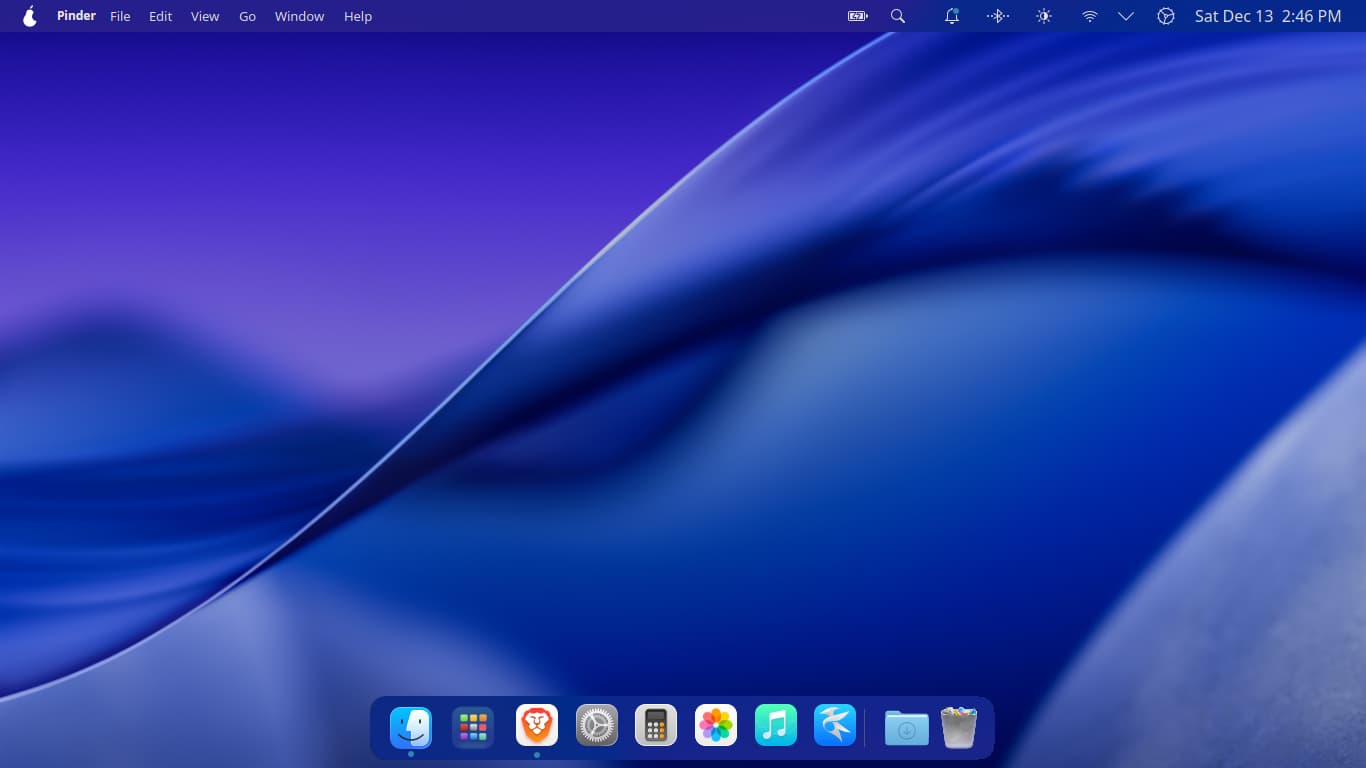Open the Edit menu
Image resolution: width=1366 pixels, height=768 pixels.
tap(161, 16)
